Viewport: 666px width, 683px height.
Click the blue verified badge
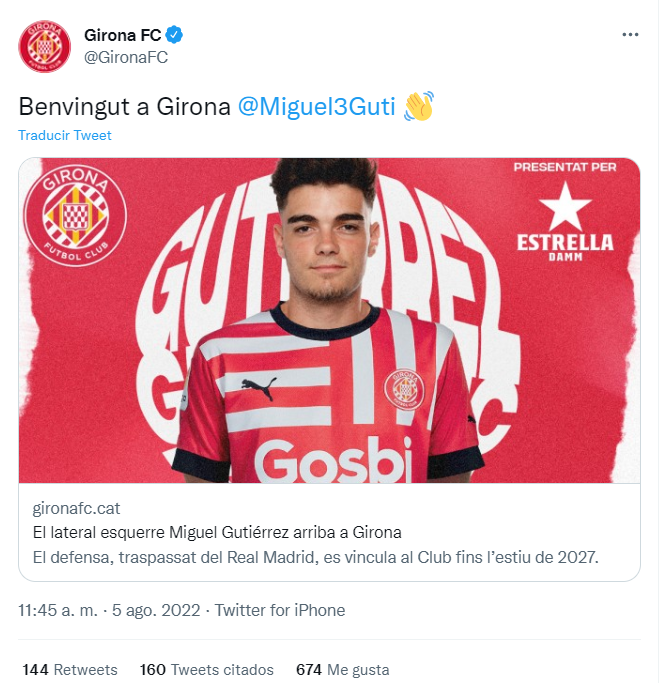click(174, 36)
